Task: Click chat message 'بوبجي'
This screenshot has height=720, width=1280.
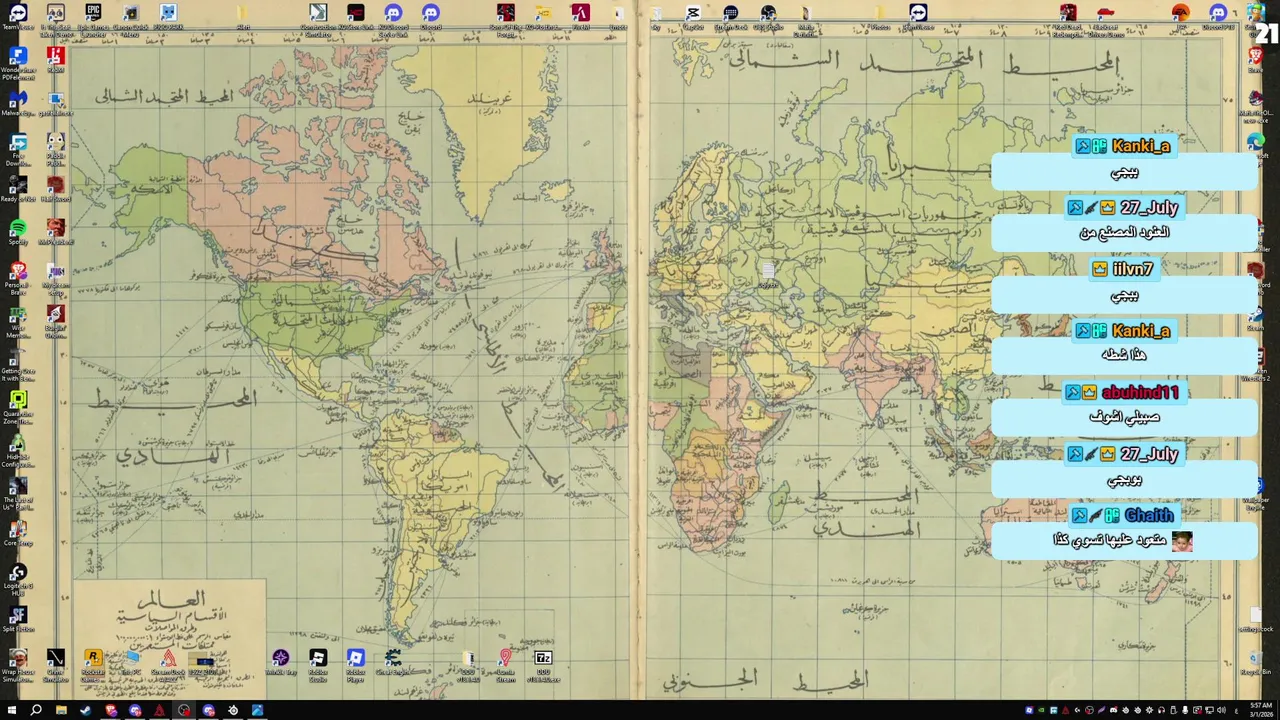Action: (1124, 480)
